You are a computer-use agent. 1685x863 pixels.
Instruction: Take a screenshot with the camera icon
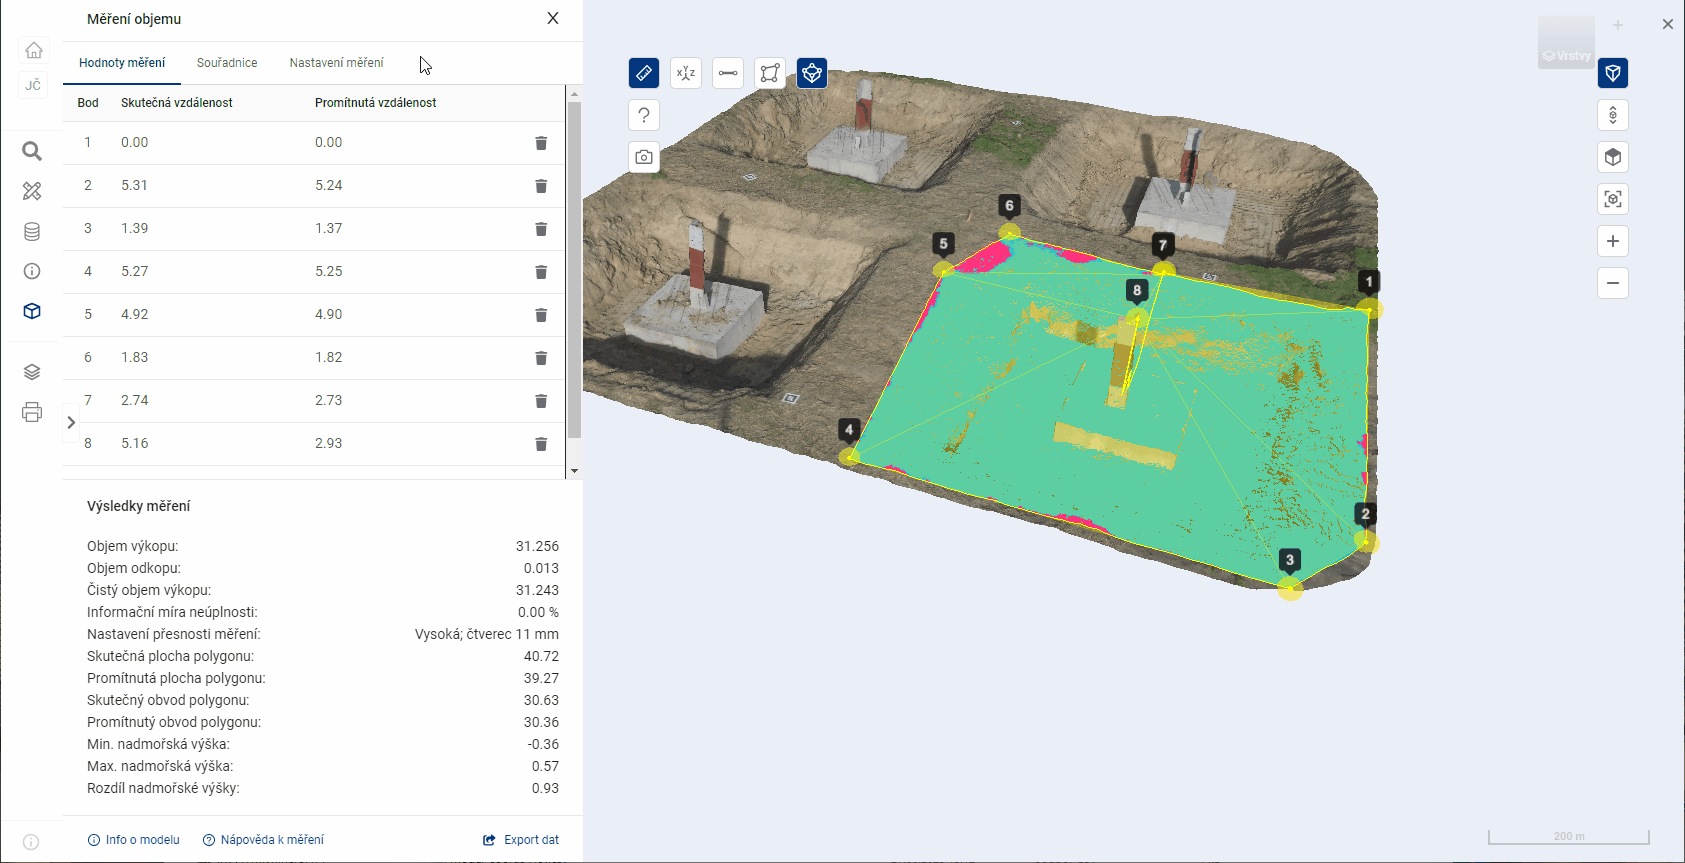point(644,157)
